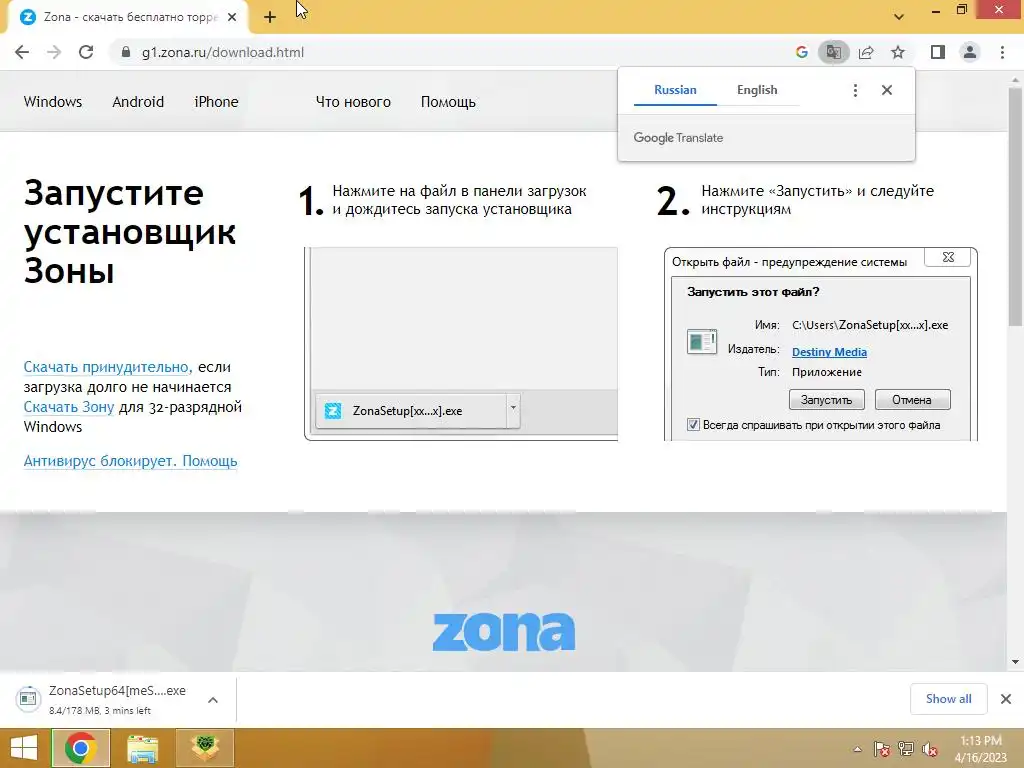Click network icon in system tray
The width and height of the screenshot is (1024, 768).
pyautogui.click(x=906, y=749)
